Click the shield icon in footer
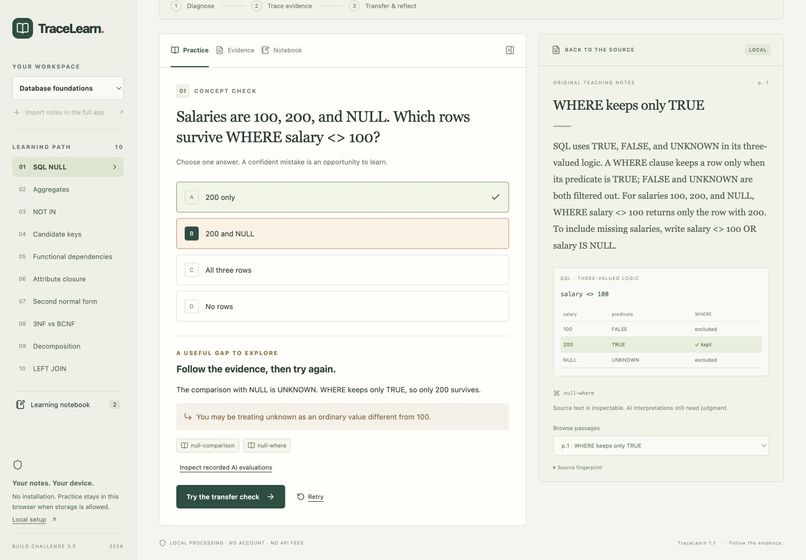806x560 pixels. (x=162, y=543)
